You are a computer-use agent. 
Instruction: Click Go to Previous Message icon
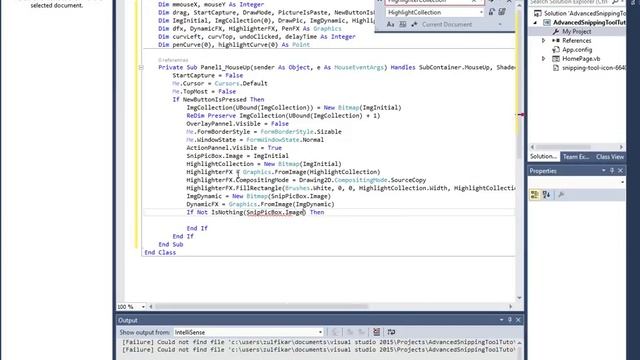[350, 332]
